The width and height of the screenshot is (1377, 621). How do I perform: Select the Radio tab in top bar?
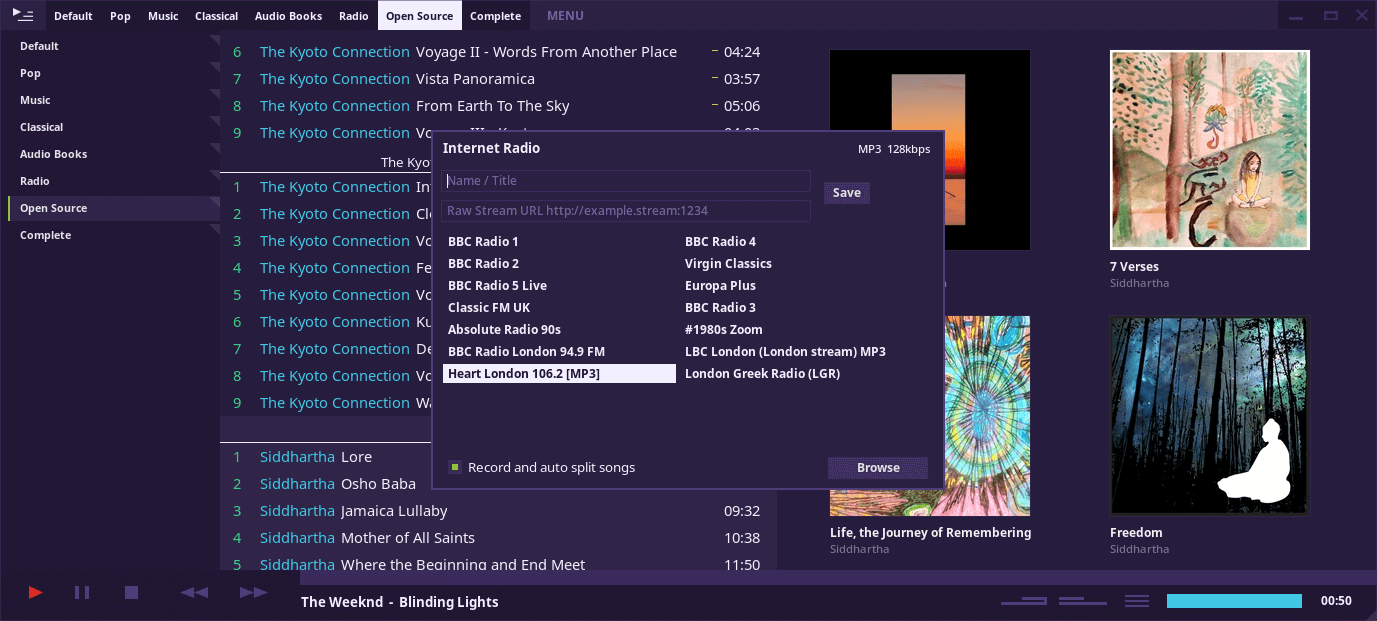pyautogui.click(x=353, y=15)
